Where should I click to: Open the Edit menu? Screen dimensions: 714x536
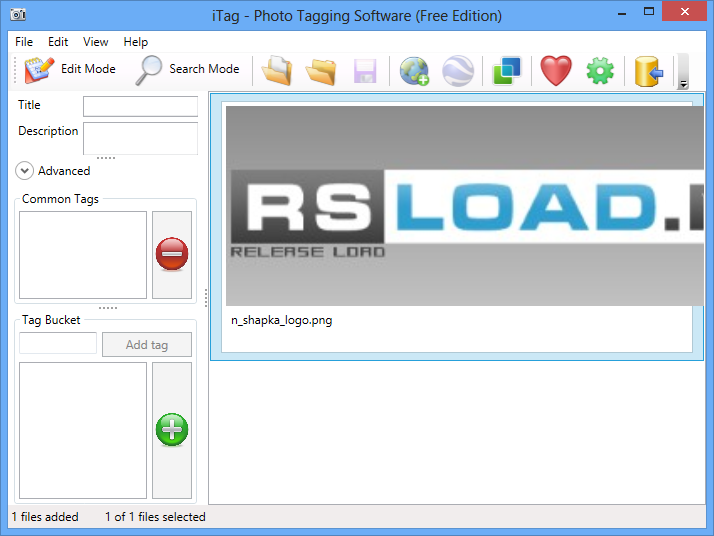[58, 42]
